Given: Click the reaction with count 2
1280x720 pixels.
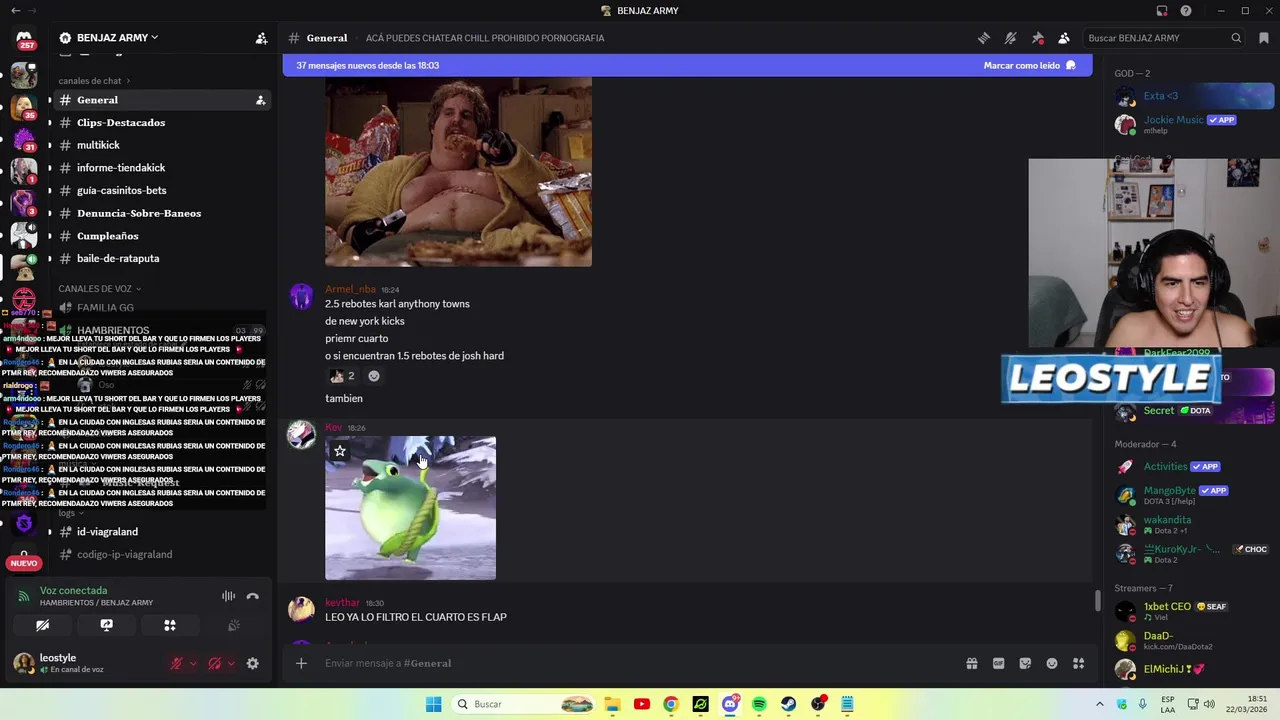Looking at the screenshot, I should pos(343,376).
